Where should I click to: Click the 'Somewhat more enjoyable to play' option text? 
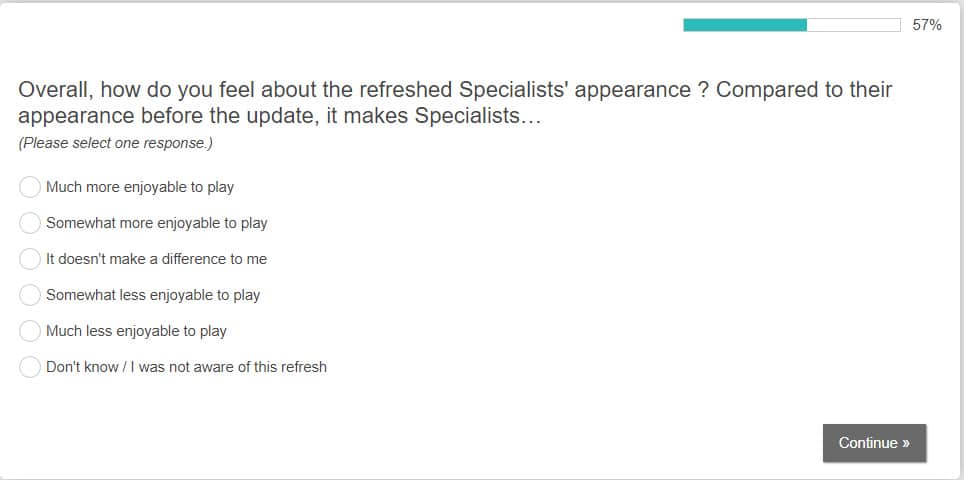[157, 223]
